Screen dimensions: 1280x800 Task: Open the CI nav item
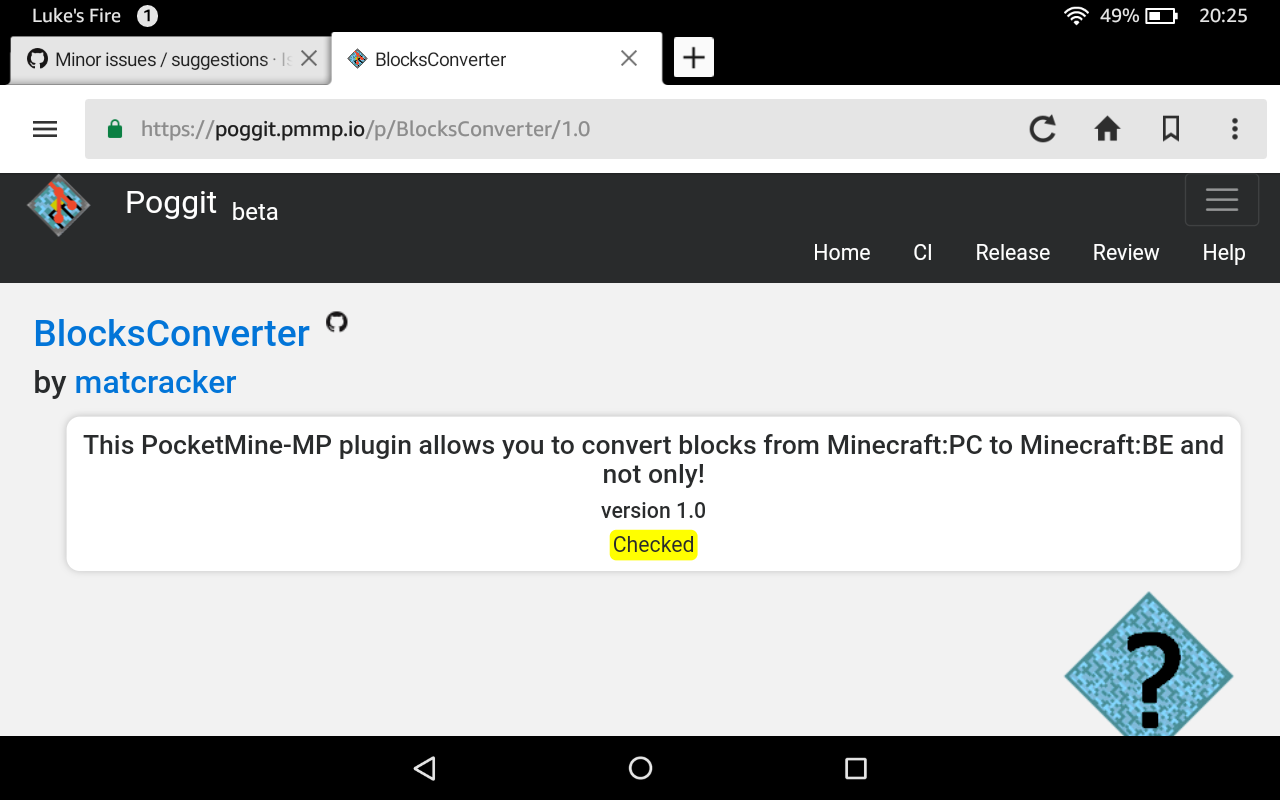pos(923,253)
